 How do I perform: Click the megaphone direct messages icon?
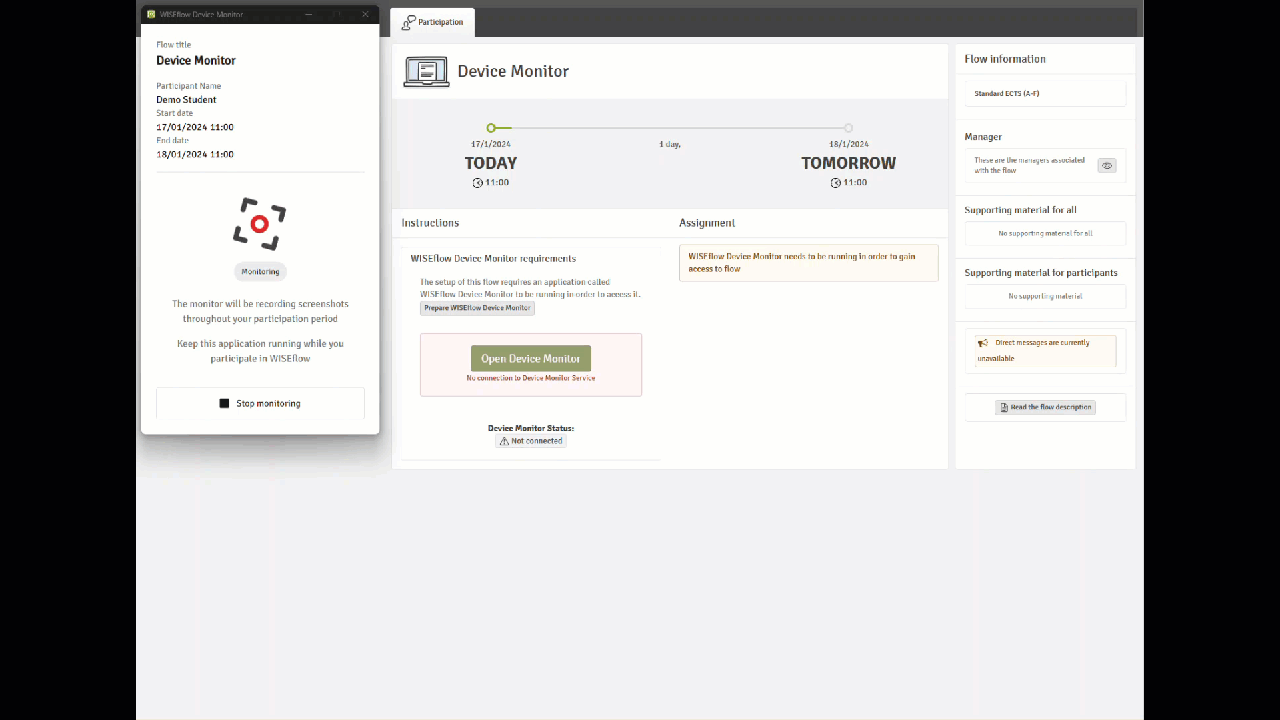[983, 343]
